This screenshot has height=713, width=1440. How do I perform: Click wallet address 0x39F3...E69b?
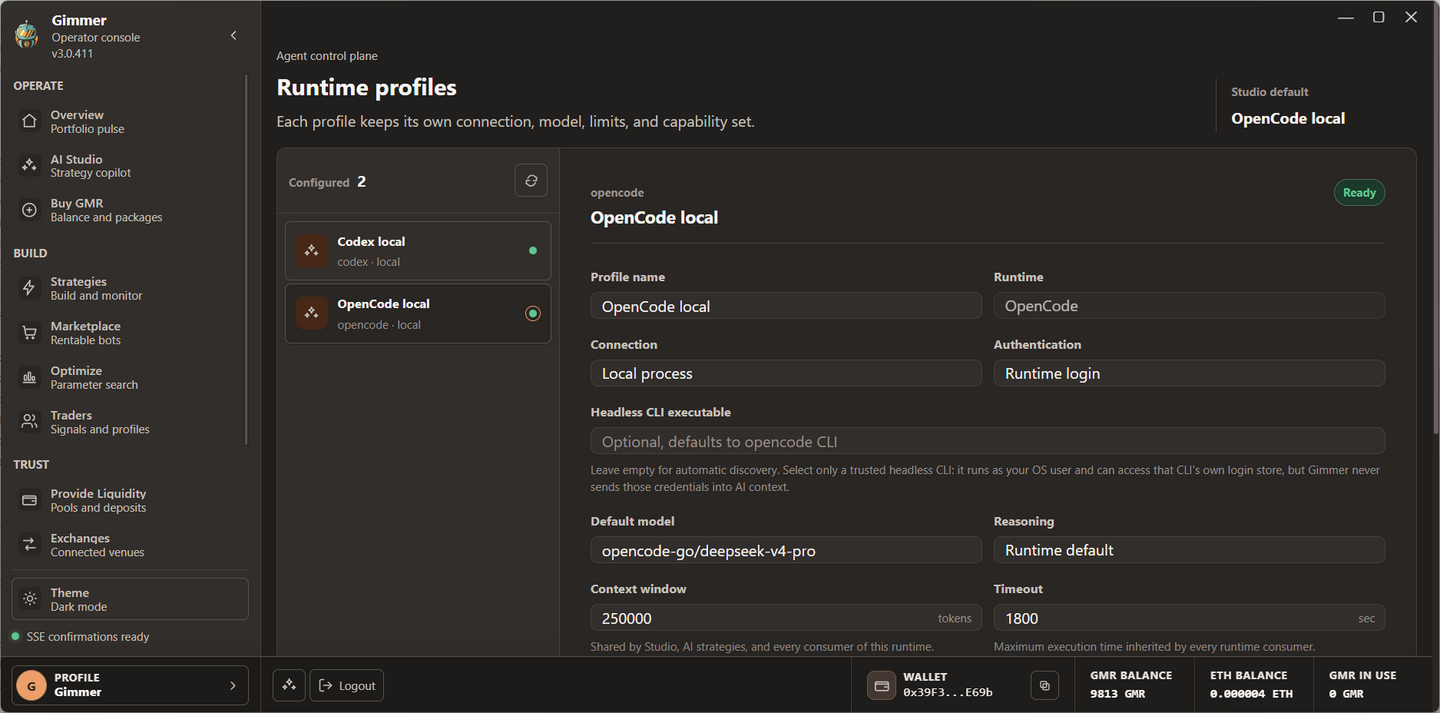[x=948, y=693]
